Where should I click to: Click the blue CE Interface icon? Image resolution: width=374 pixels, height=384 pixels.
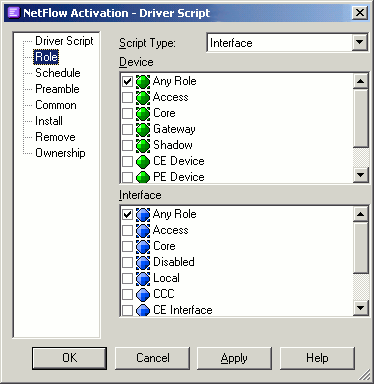(143, 310)
